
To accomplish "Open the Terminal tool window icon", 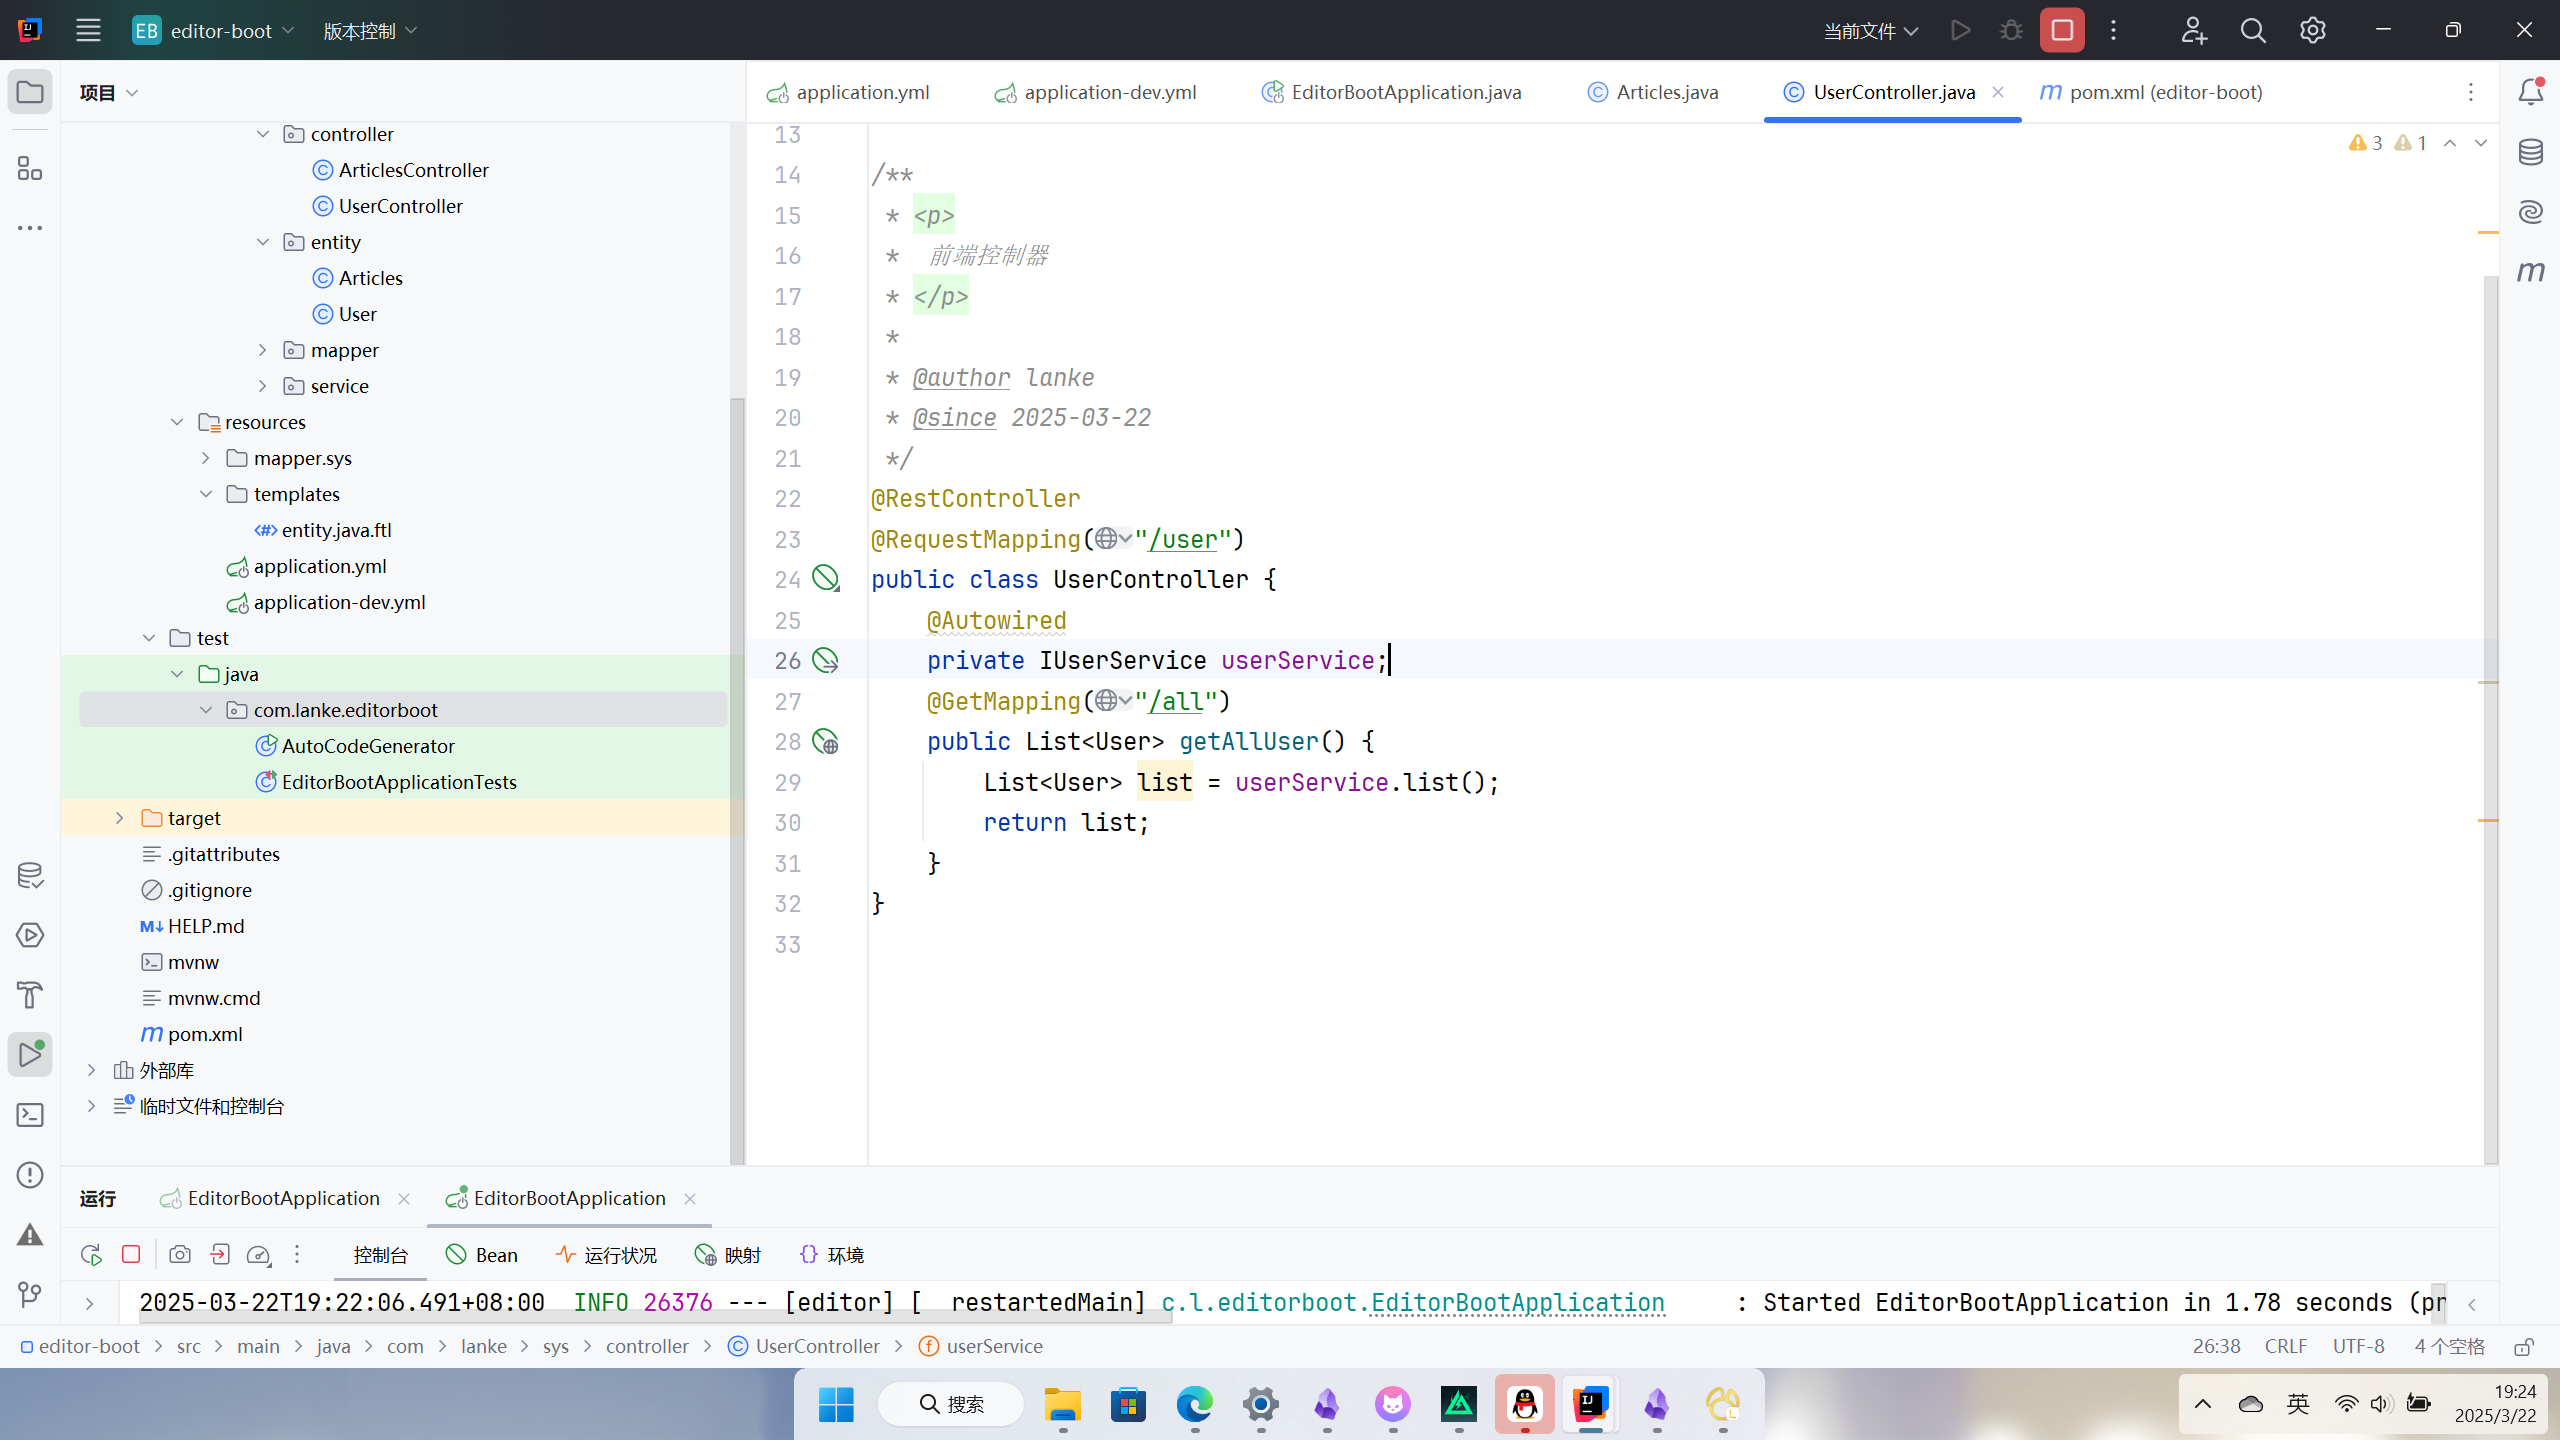I will point(30,1115).
